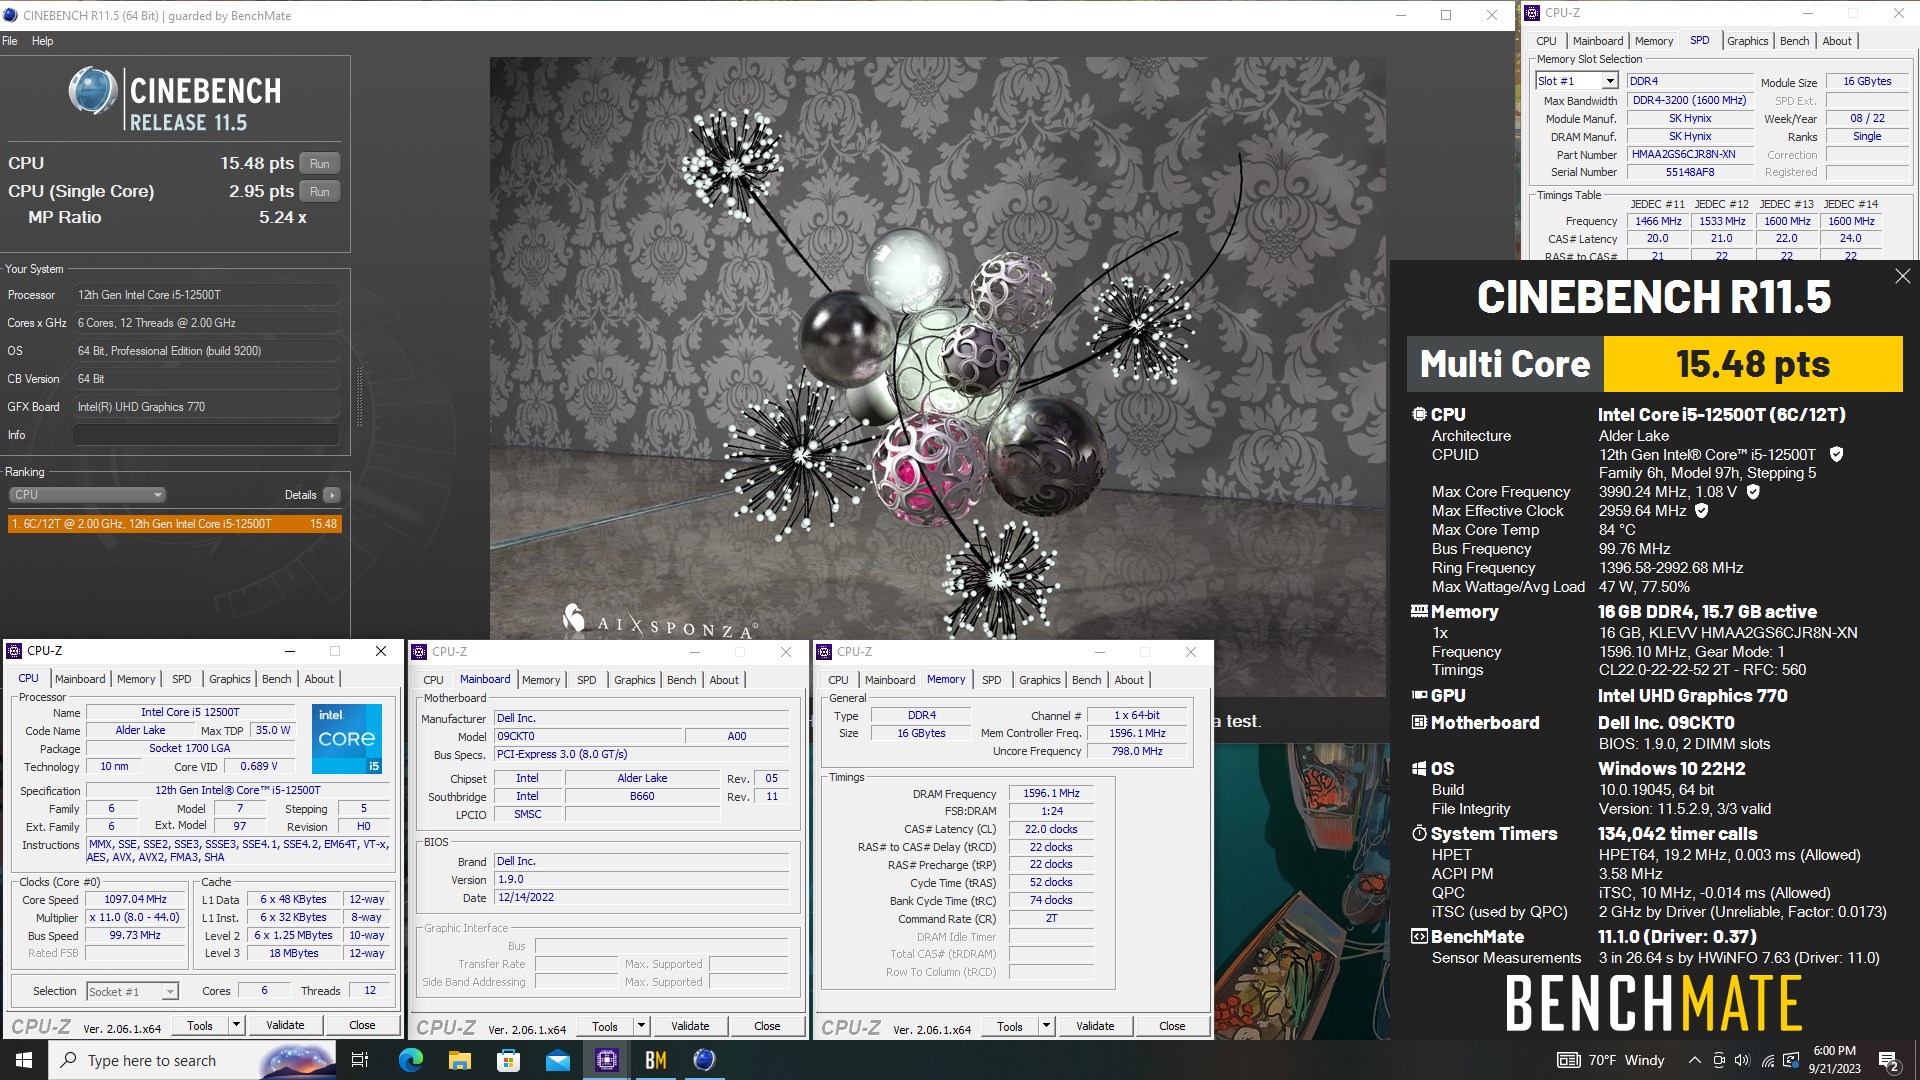
Task: Open the Windows Start menu
Action: point(24,1060)
